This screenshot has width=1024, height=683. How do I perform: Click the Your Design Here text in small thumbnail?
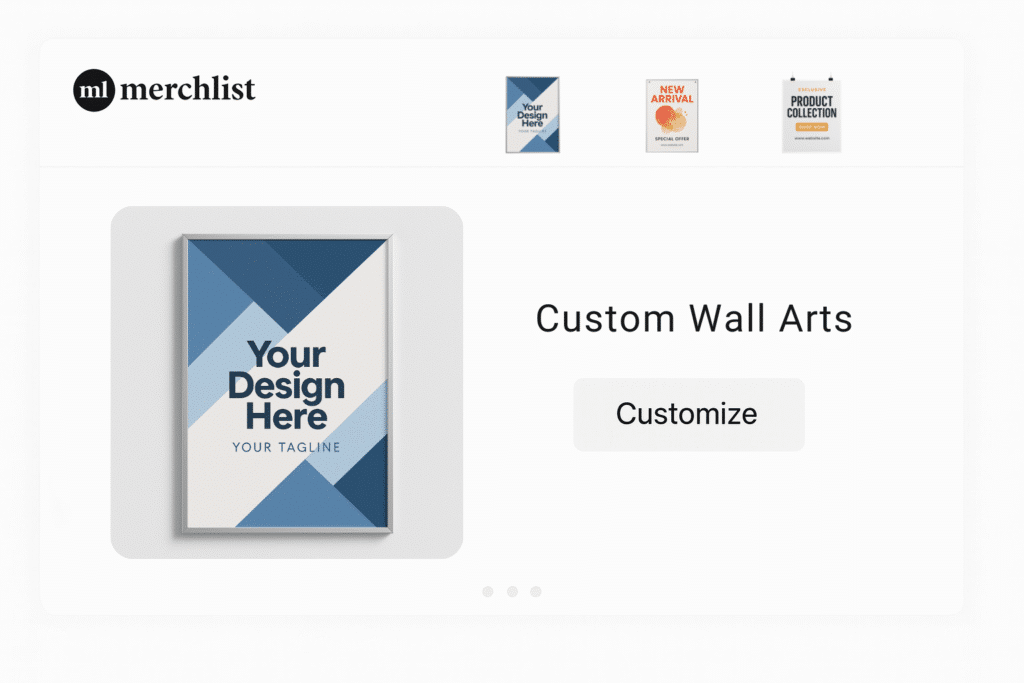click(x=532, y=115)
